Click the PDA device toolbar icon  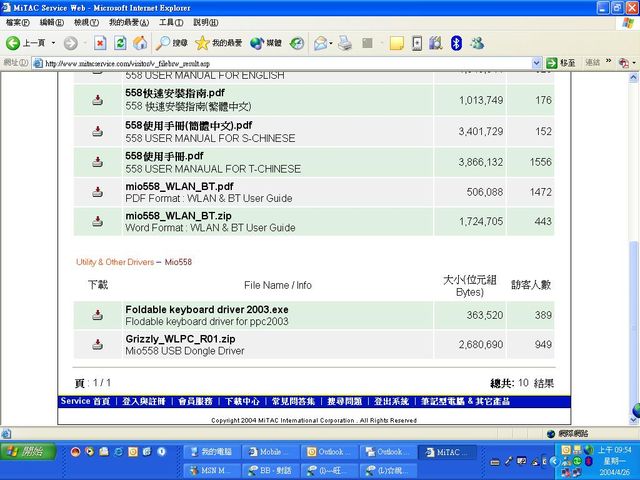click(x=417, y=43)
